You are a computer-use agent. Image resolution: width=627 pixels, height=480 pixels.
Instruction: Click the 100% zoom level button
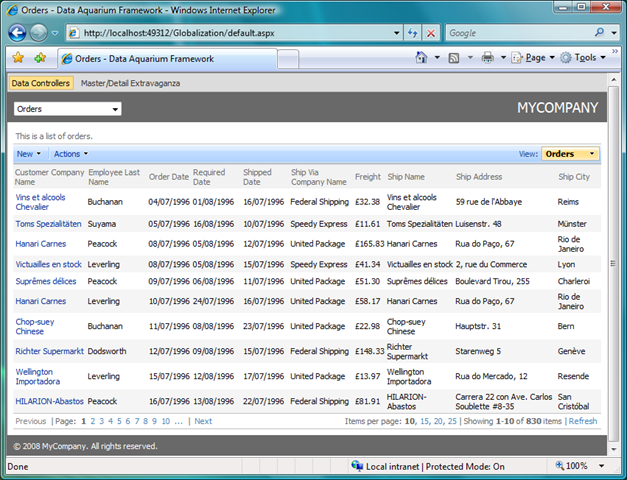[571, 466]
